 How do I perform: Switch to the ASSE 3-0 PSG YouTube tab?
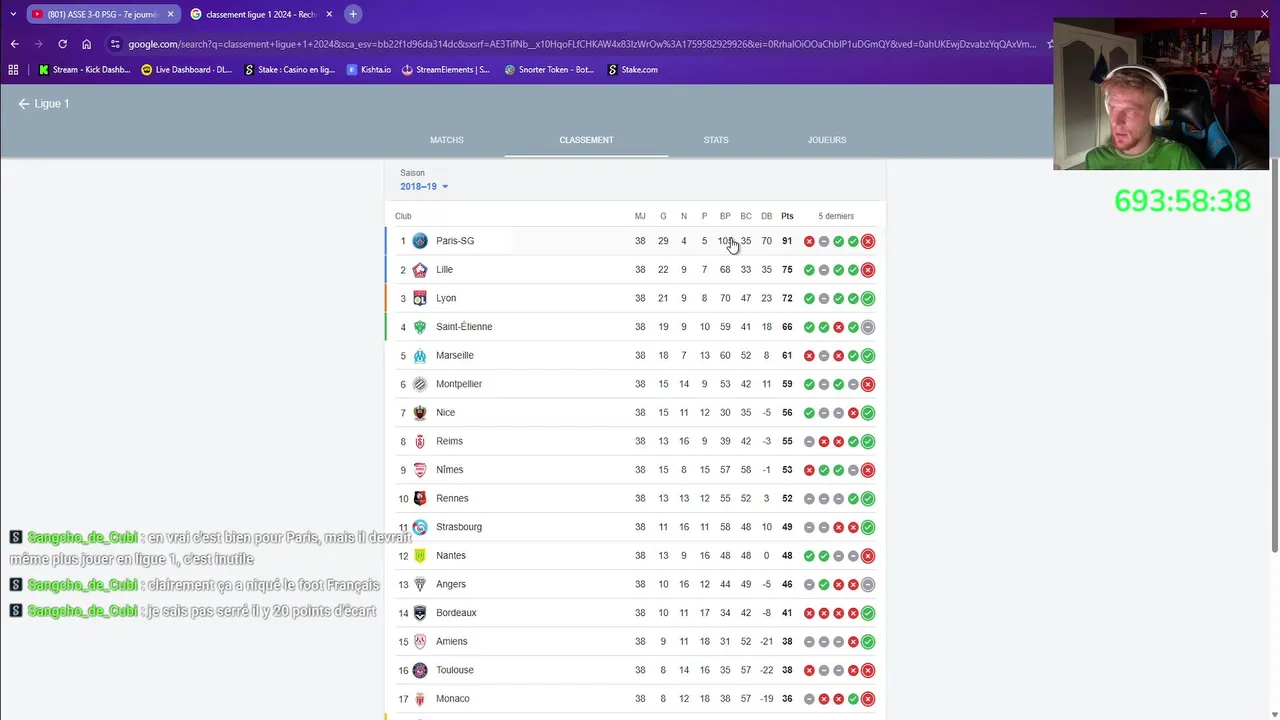102,14
